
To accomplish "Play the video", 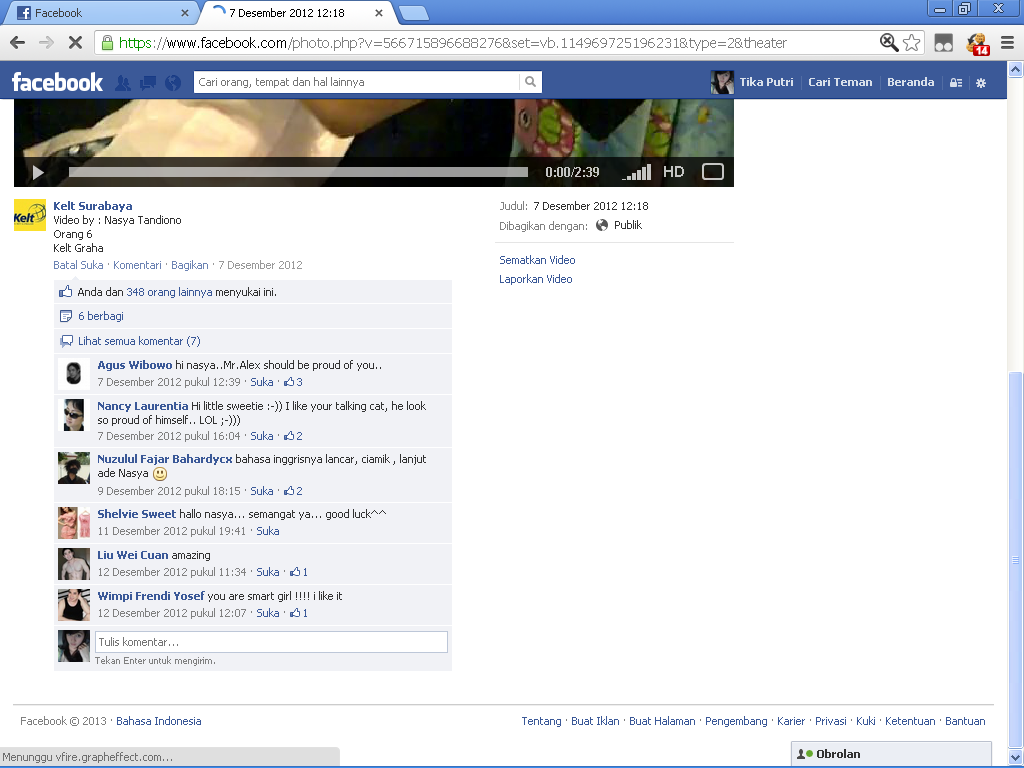I will [x=38, y=172].
